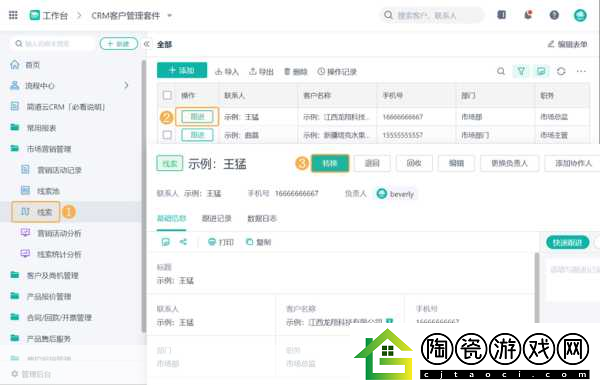The height and width of the screenshot is (385, 600).
Task: Expand 客户及商机管理 folder
Action: coord(44,275)
